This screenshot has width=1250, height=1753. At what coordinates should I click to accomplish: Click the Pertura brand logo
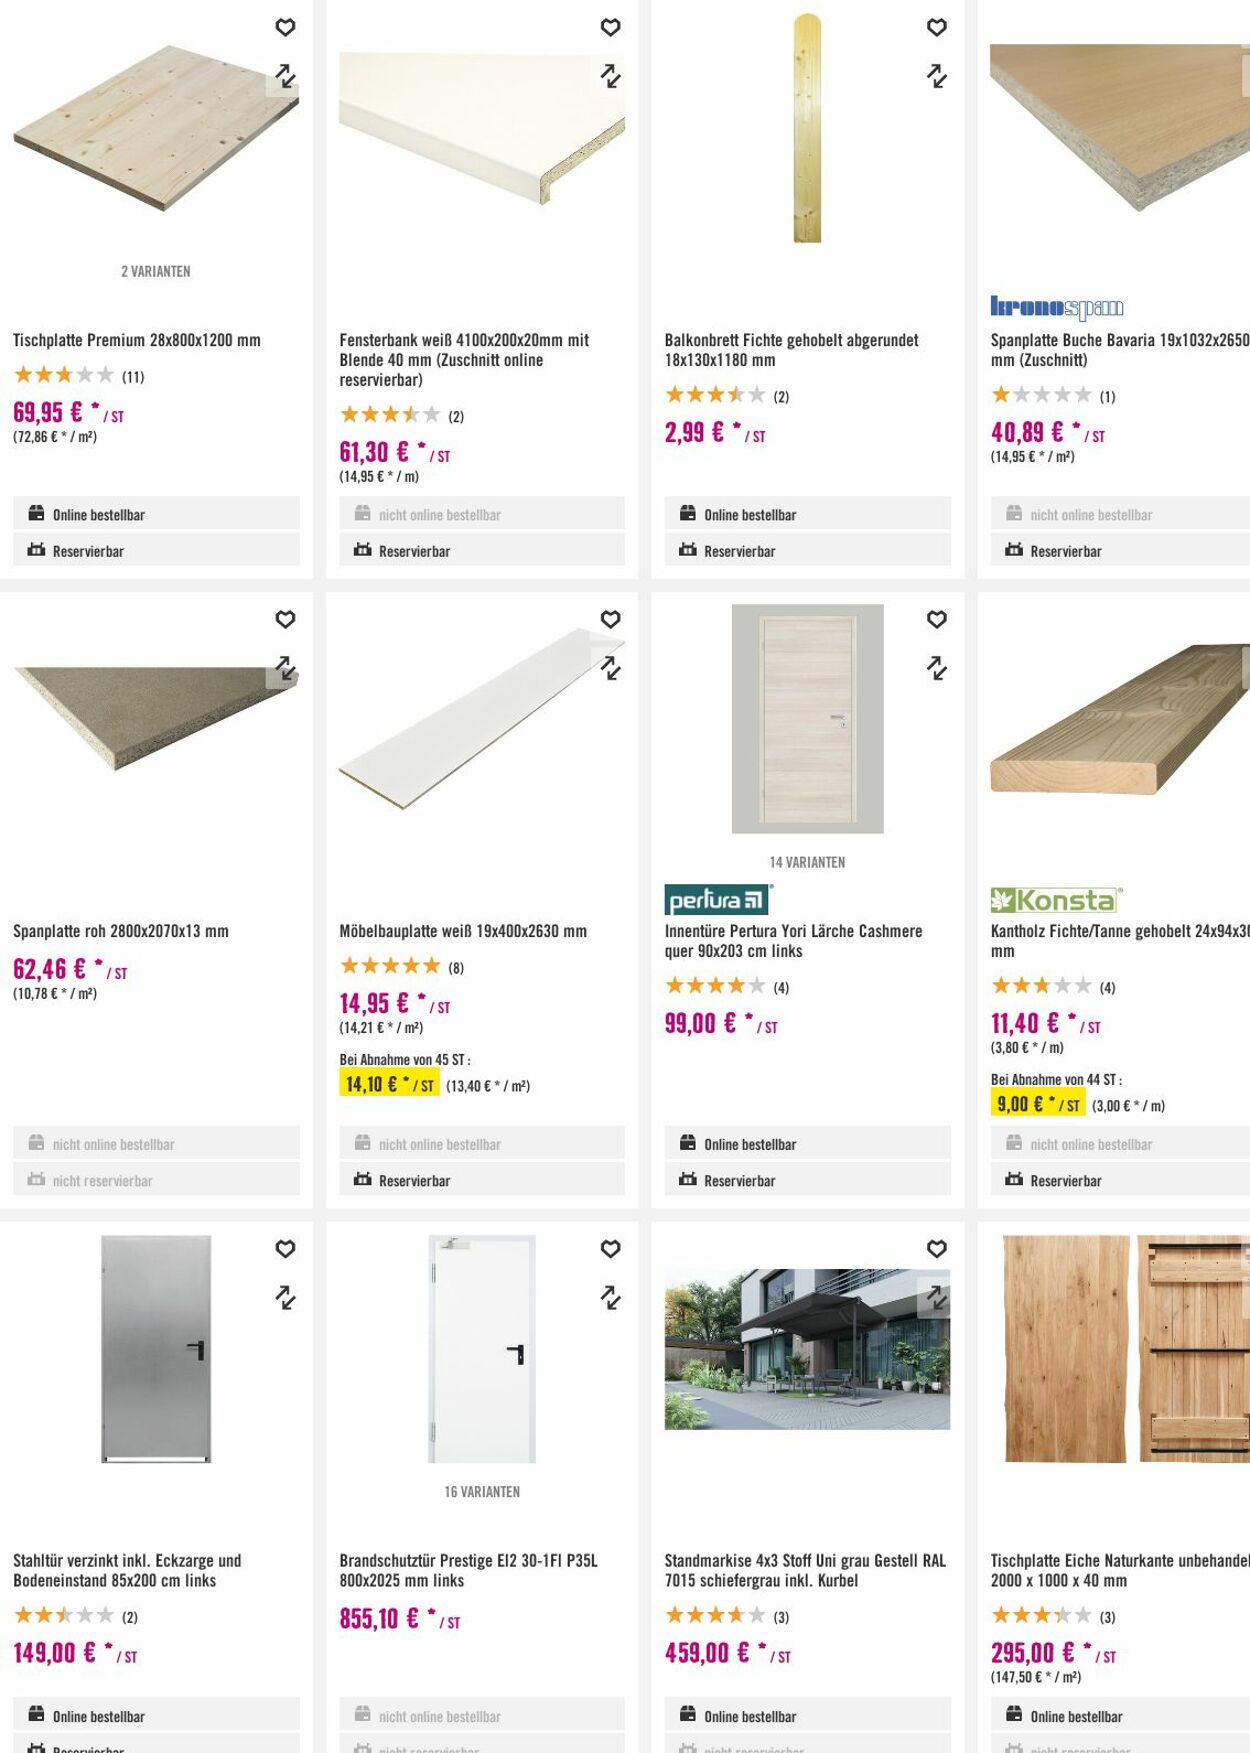point(718,899)
